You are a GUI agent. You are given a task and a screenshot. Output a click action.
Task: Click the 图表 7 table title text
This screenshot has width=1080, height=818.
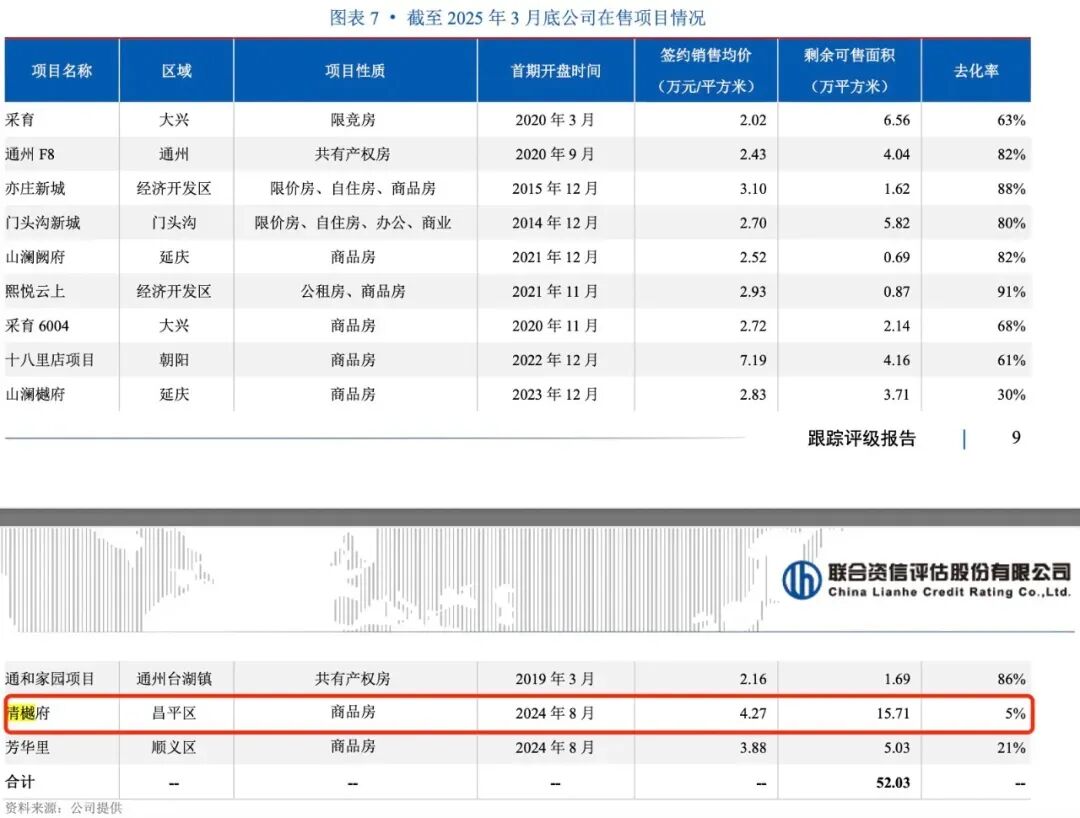517,18
